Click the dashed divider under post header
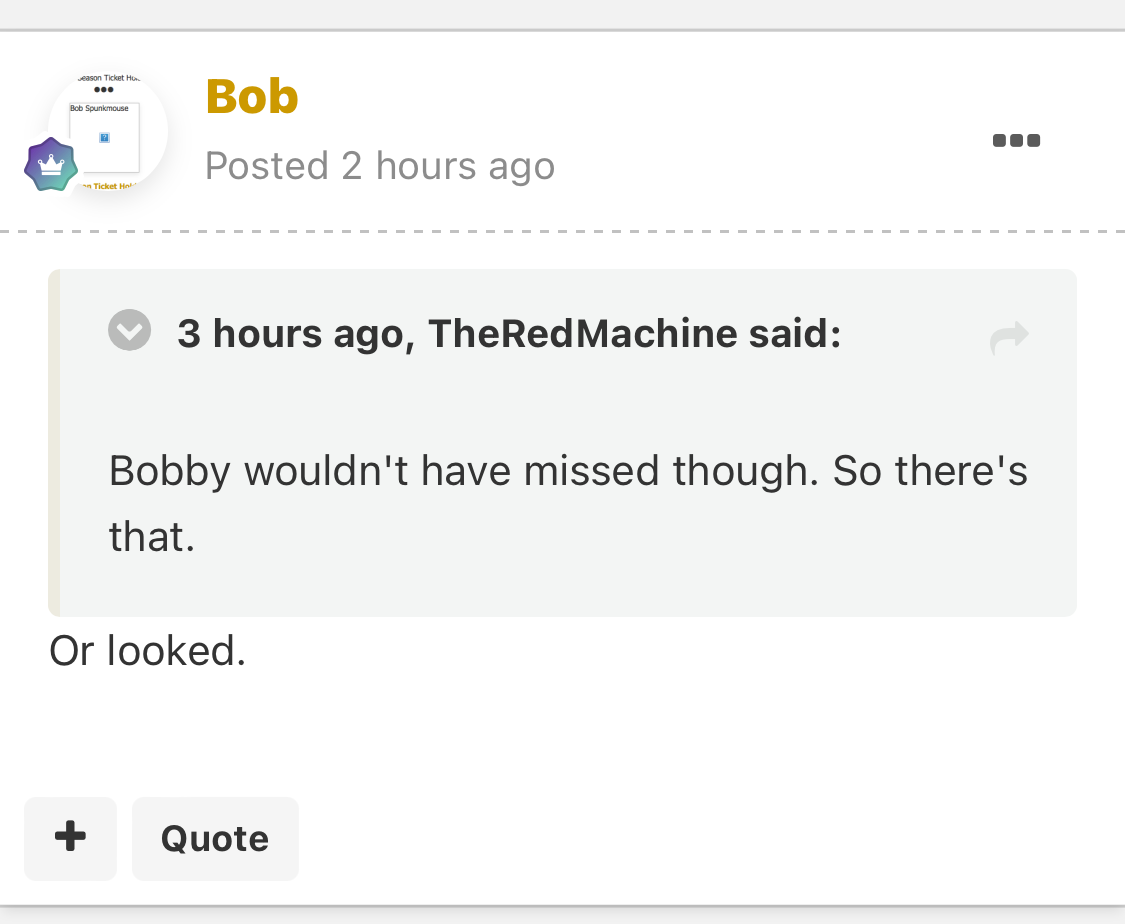The image size is (1125, 924). pyautogui.click(x=562, y=231)
